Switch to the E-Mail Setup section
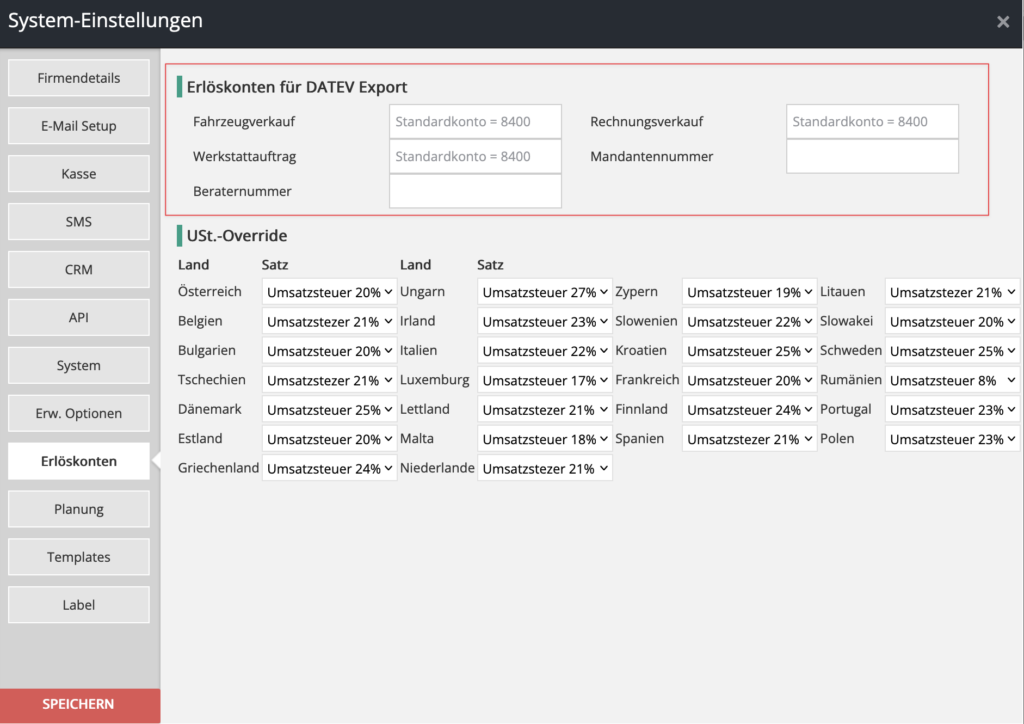The image size is (1024, 724). click(x=78, y=125)
